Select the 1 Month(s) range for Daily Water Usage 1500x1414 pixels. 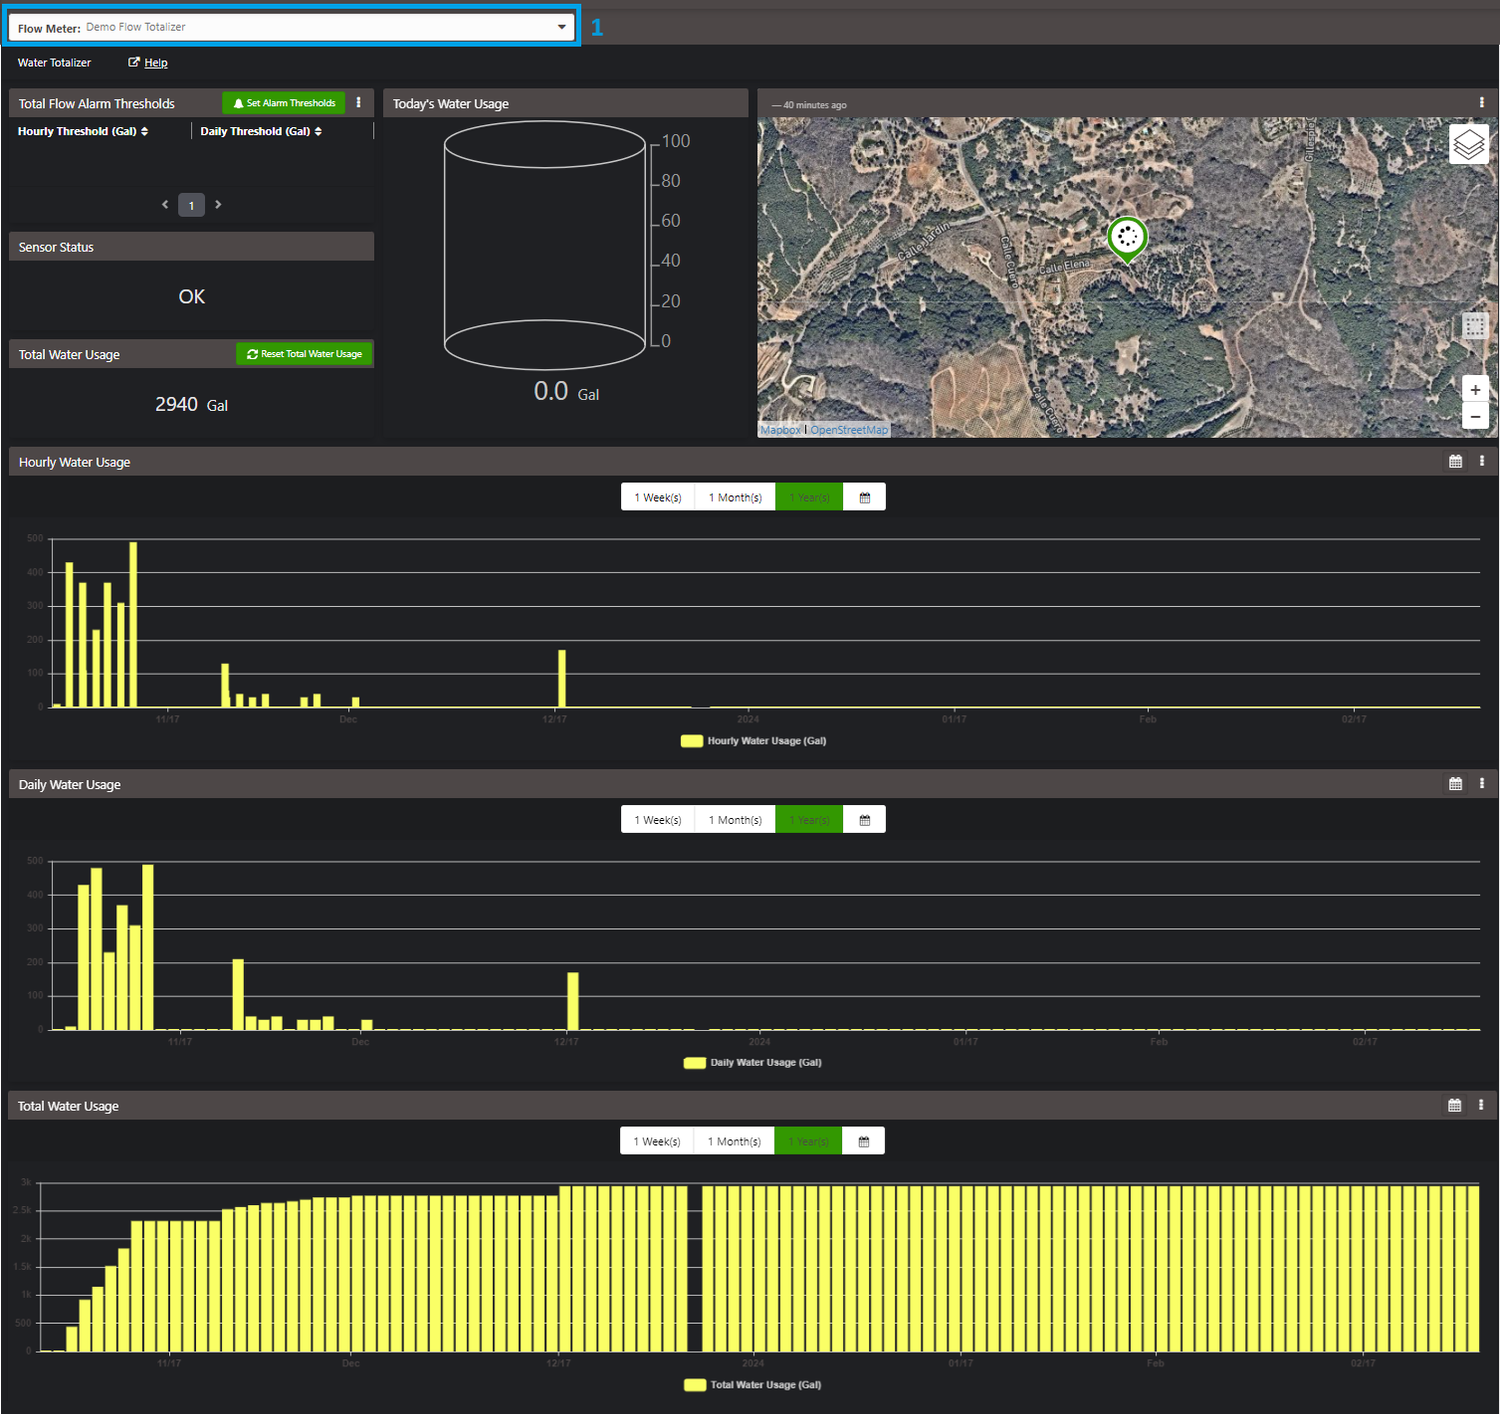coord(734,818)
